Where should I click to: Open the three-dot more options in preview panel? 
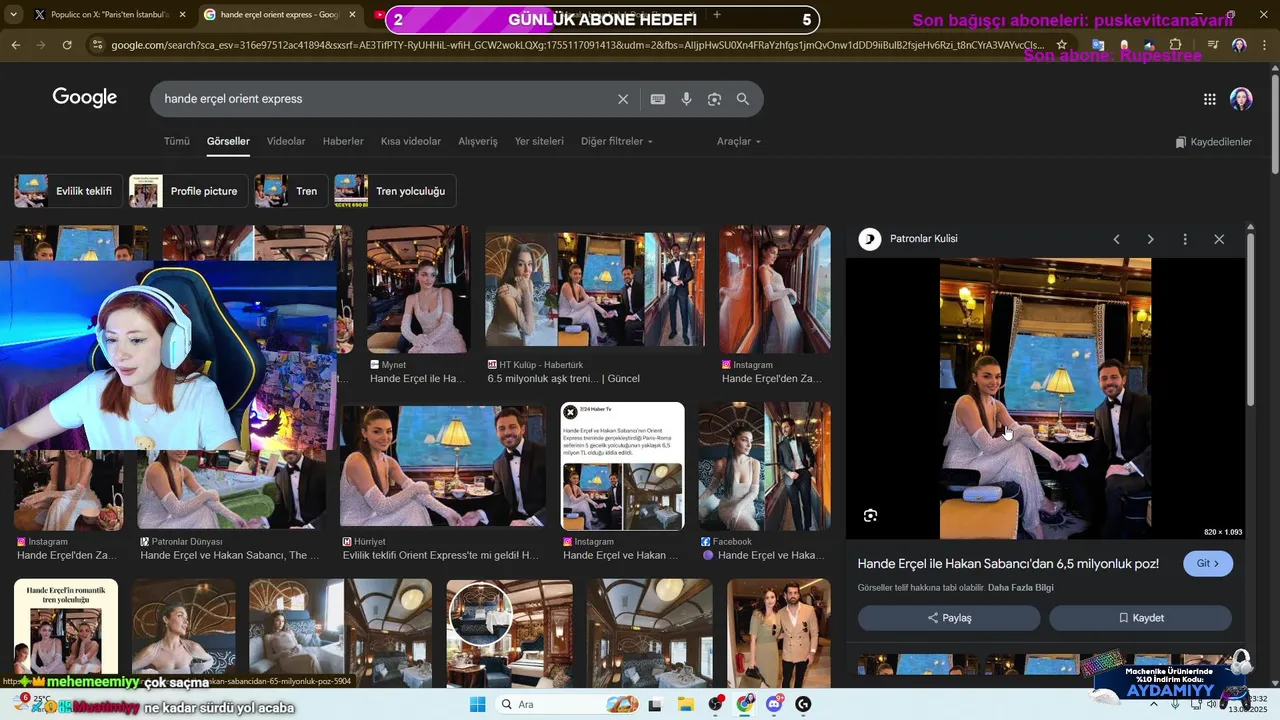1185,239
